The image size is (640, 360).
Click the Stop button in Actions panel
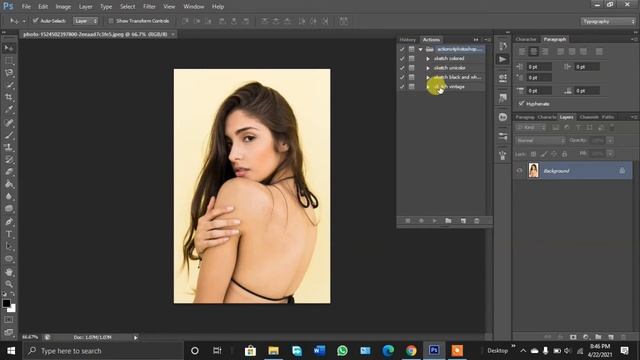point(407,221)
